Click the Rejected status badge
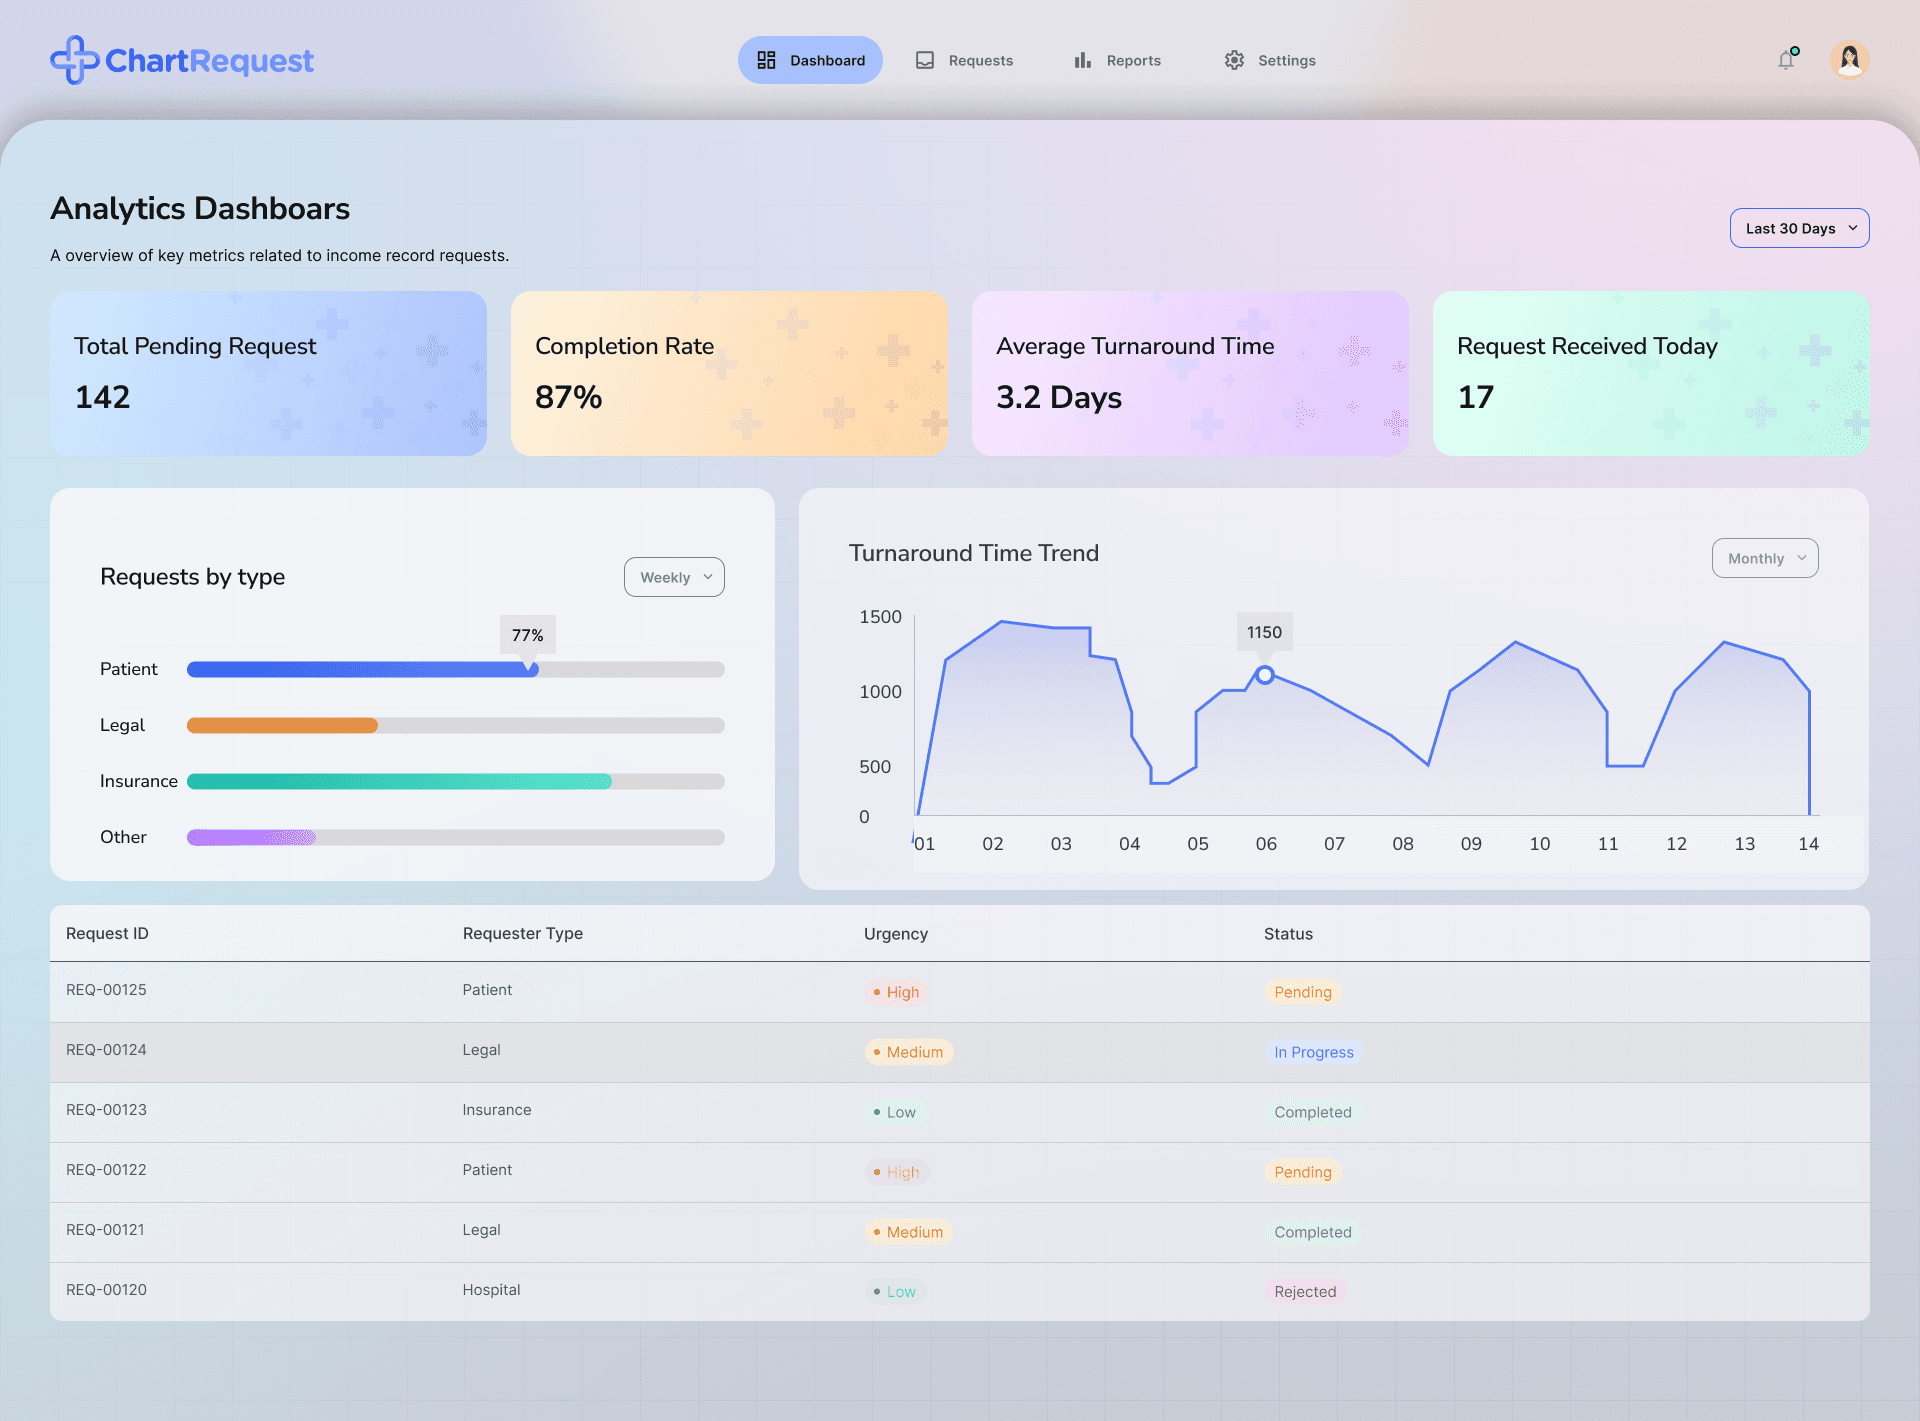 tap(1304, 1292)
